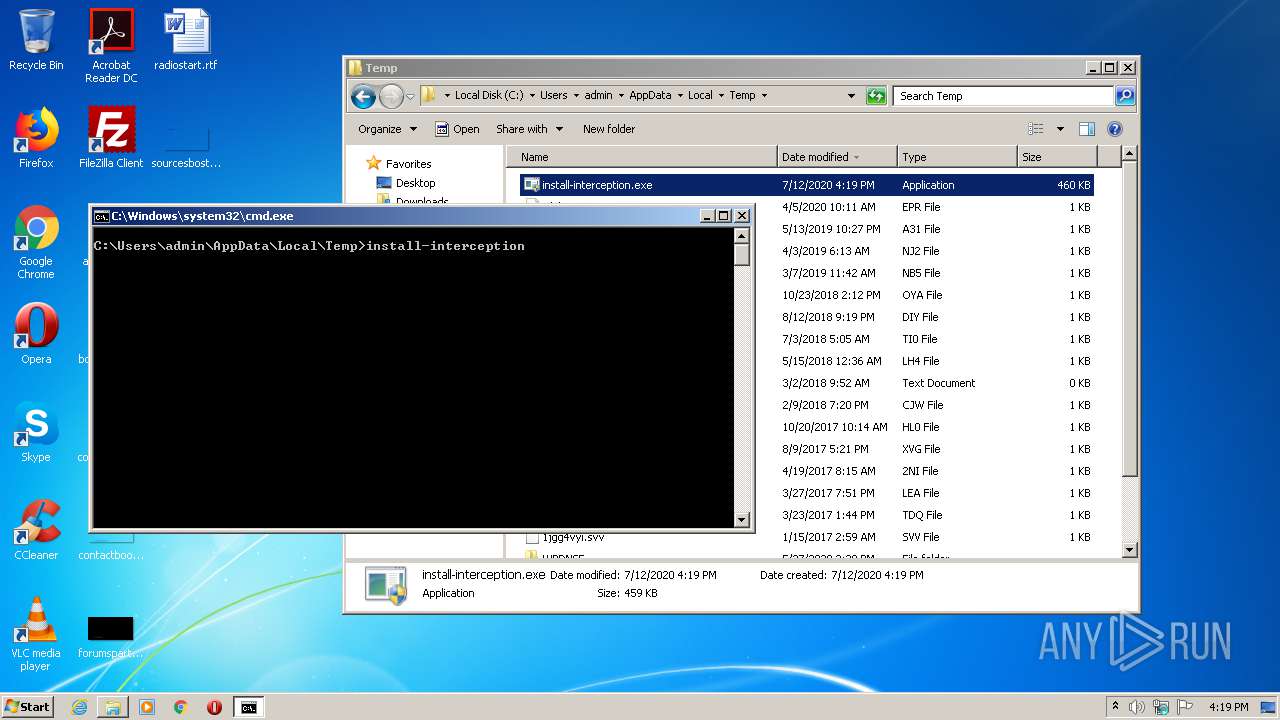Open the network icon in system tray
This screenshot has height=720, width=1280.
click(x=1162, y=707)
